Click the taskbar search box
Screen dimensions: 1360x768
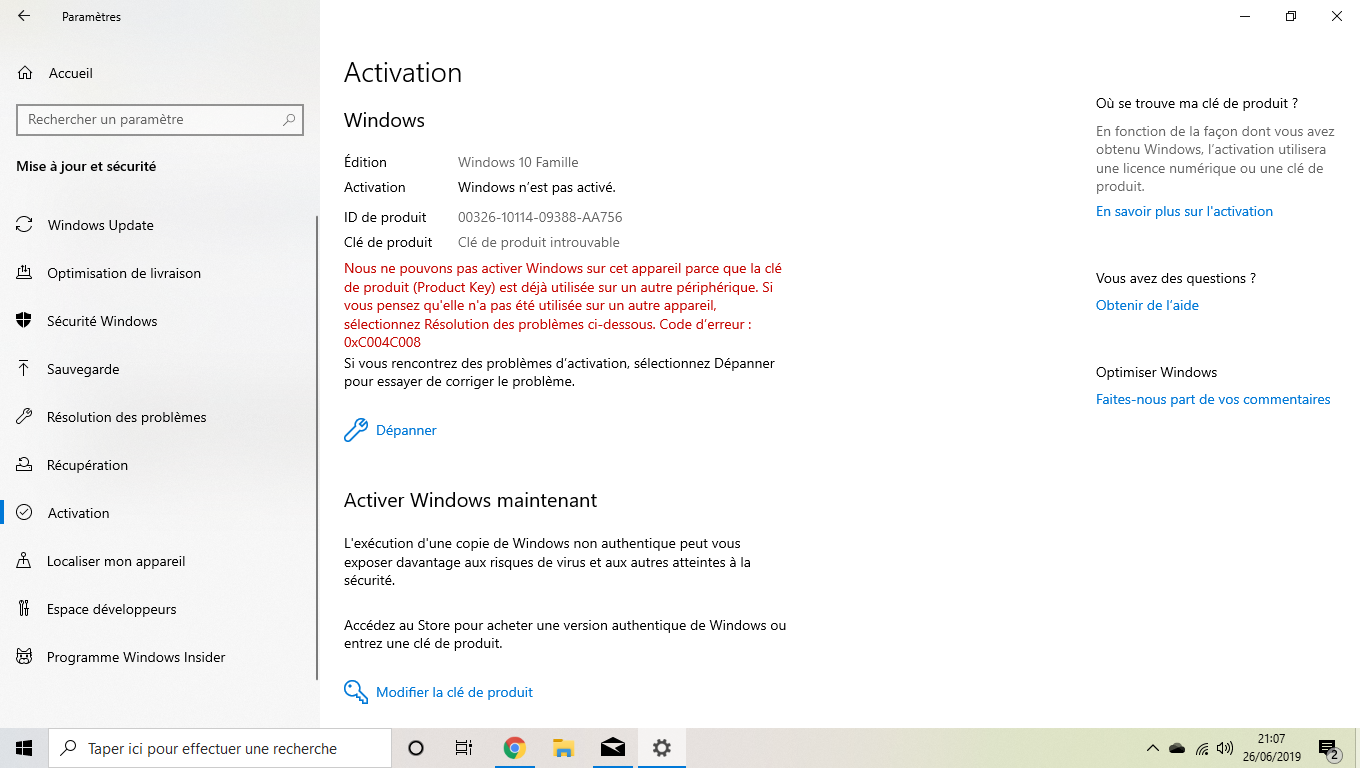click(220, 748)
